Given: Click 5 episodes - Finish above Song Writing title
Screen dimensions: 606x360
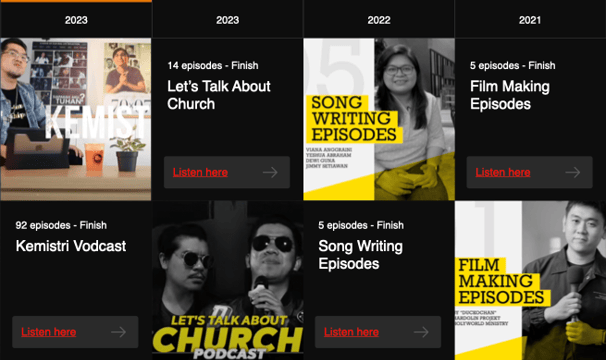Looking at the screenshot, I should click(x=361, y=225).
